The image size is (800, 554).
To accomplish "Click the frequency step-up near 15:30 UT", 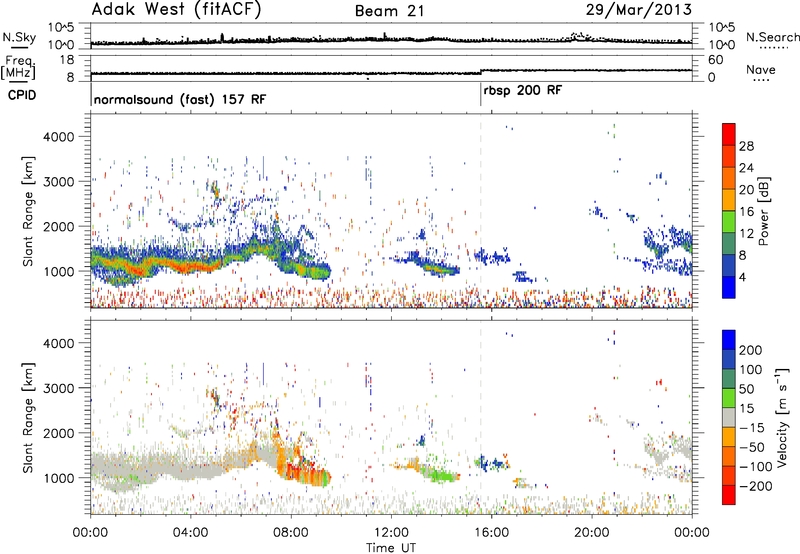I will [x=481, y=71].
